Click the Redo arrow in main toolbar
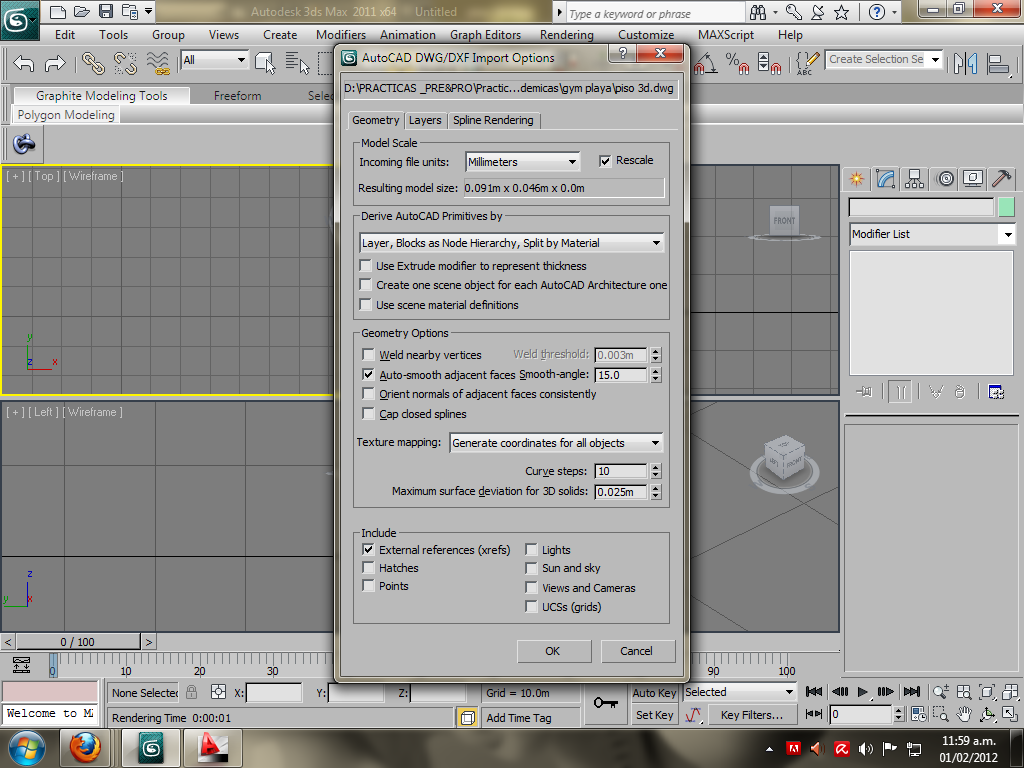Screen dimensions: 1024x768 click(56, 63)
